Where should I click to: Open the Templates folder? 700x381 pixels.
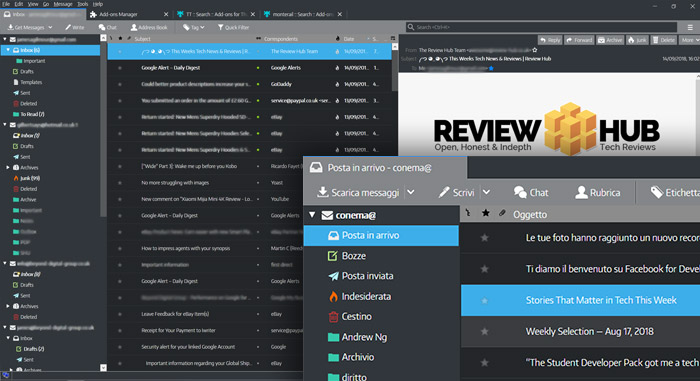tap(27, 82)
